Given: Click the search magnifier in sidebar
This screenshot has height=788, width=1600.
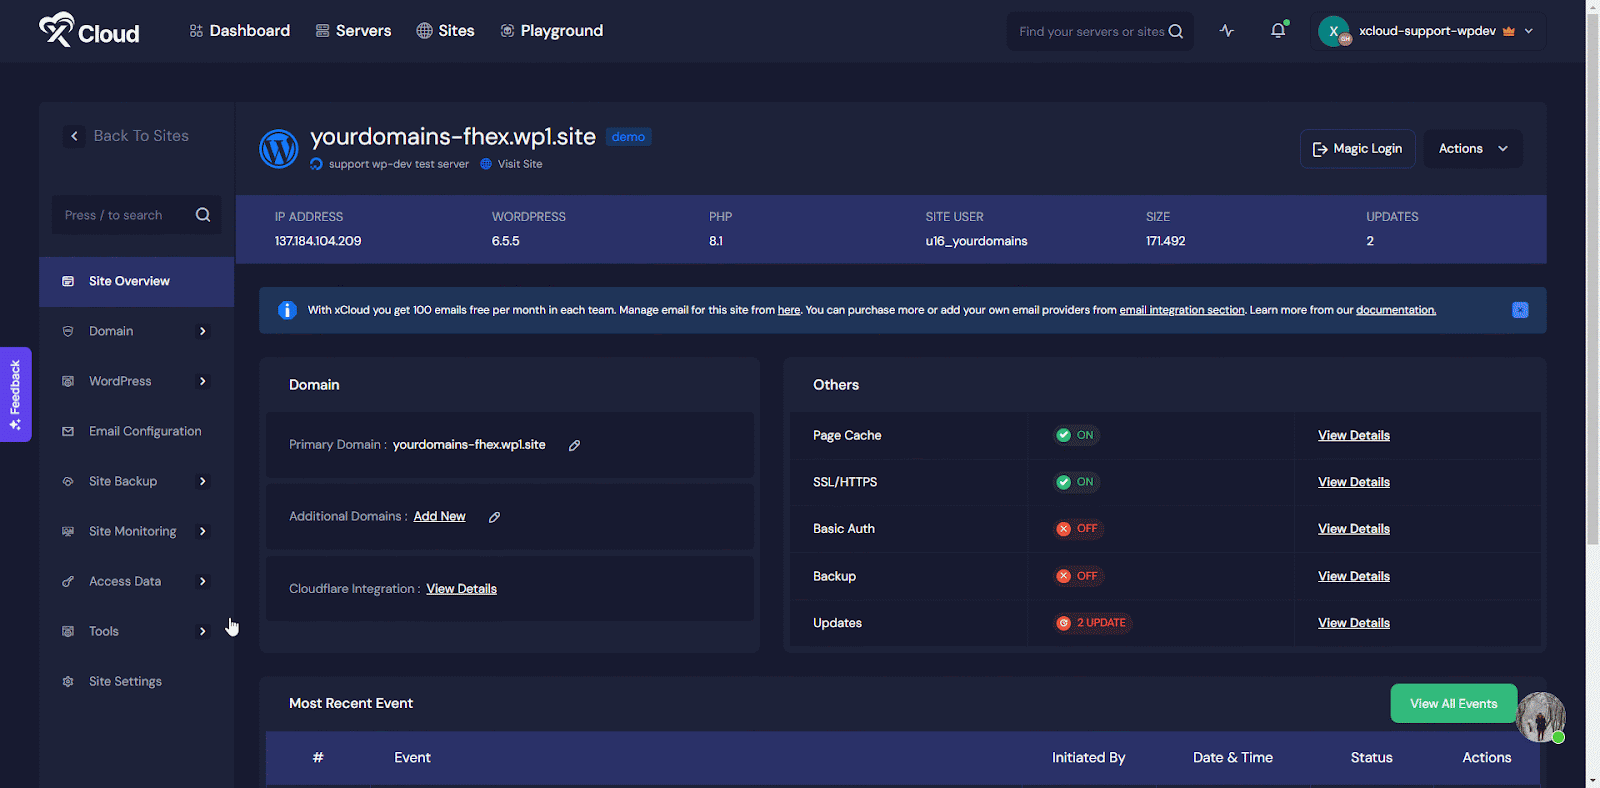Looking at the screenshot, I should tap(203, 215).
